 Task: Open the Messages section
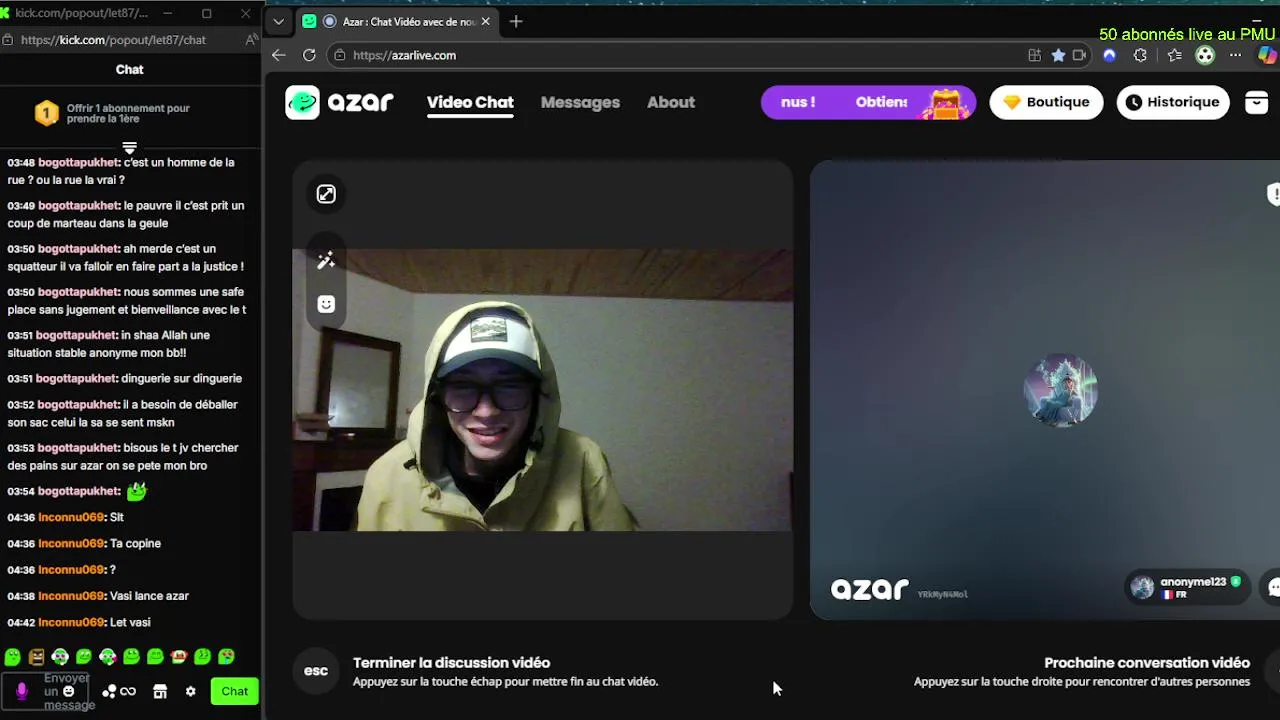[580, 102]
